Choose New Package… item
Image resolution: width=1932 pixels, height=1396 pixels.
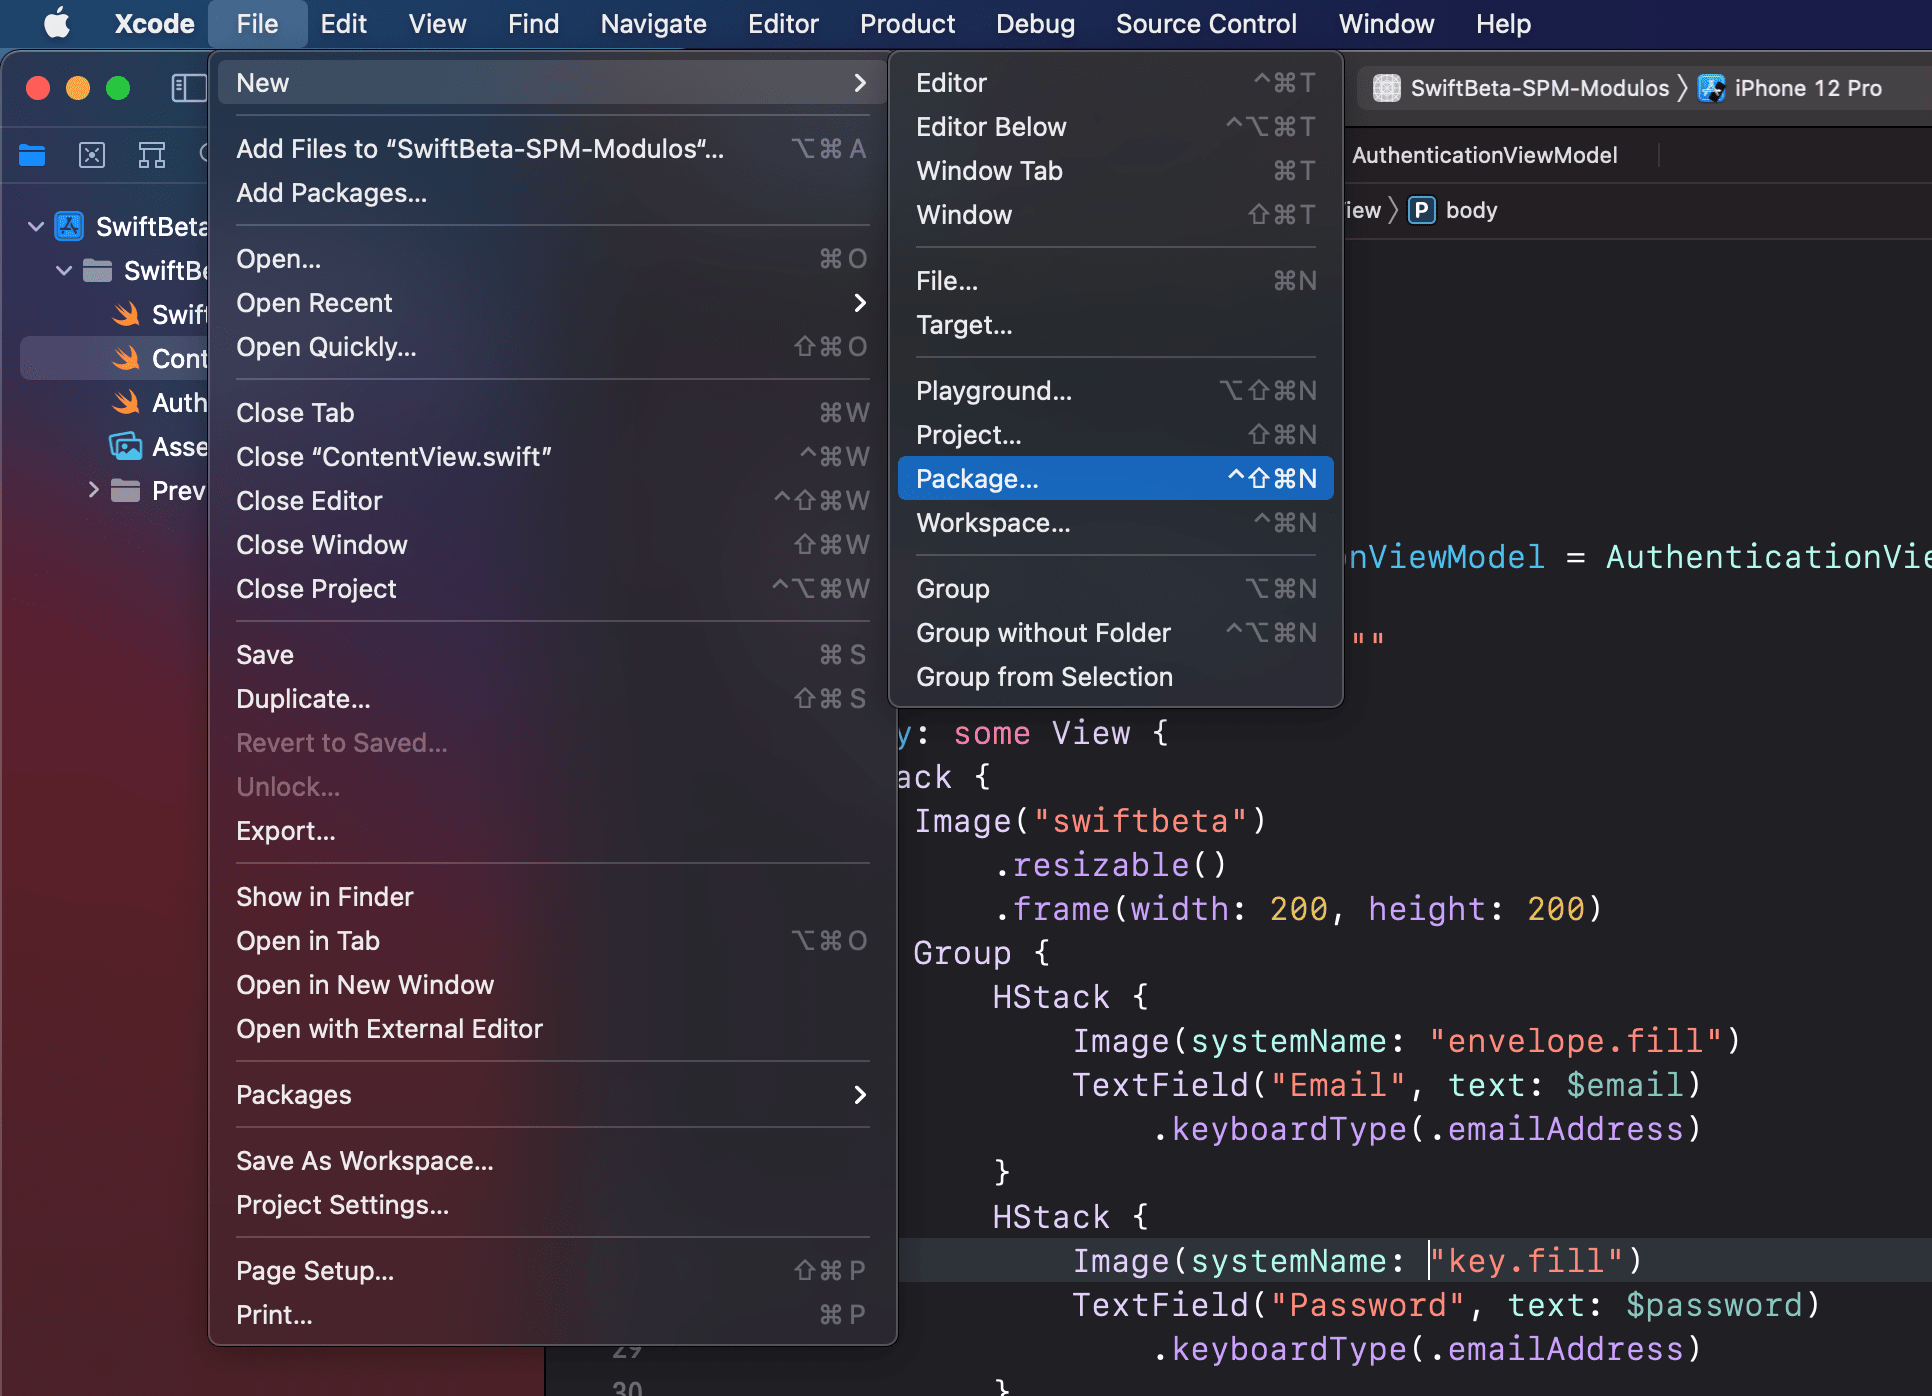(x=1116, y=479)
